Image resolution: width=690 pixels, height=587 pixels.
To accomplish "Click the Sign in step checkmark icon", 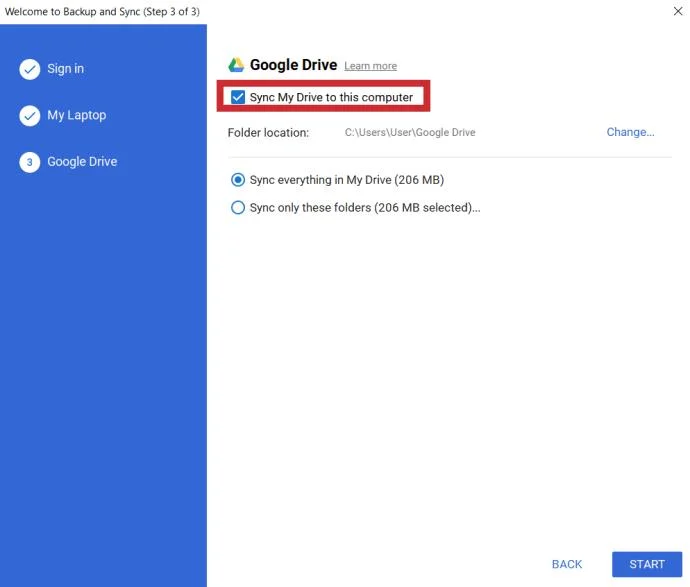I will tap(29, 69).
